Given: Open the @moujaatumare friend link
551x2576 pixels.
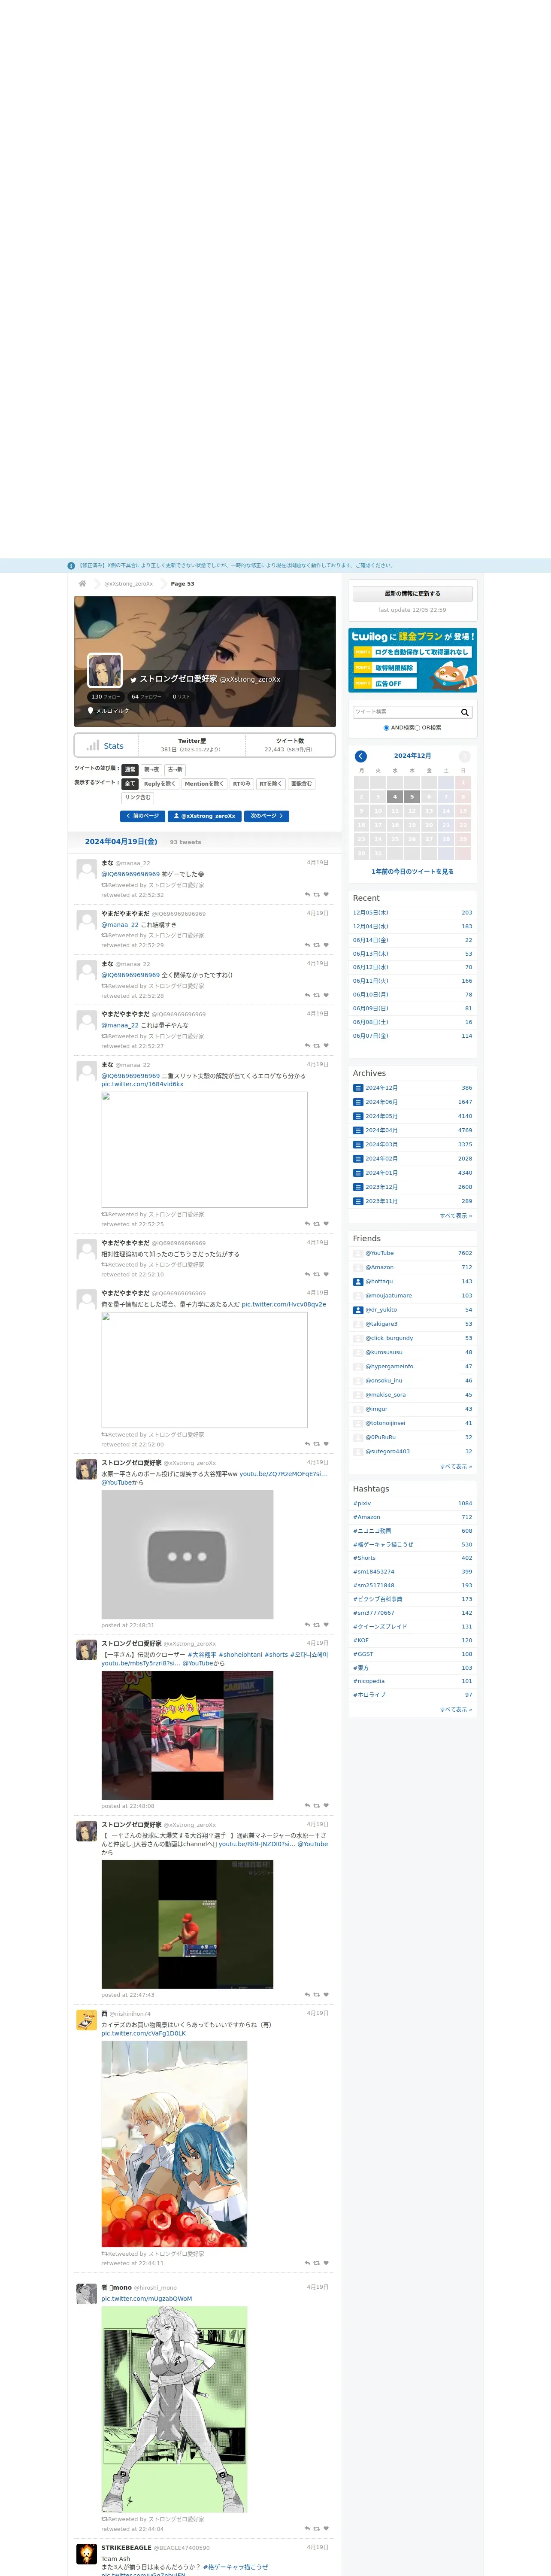Looking at the screenshot, I should pyautogui.click(x=388, y=1296).
